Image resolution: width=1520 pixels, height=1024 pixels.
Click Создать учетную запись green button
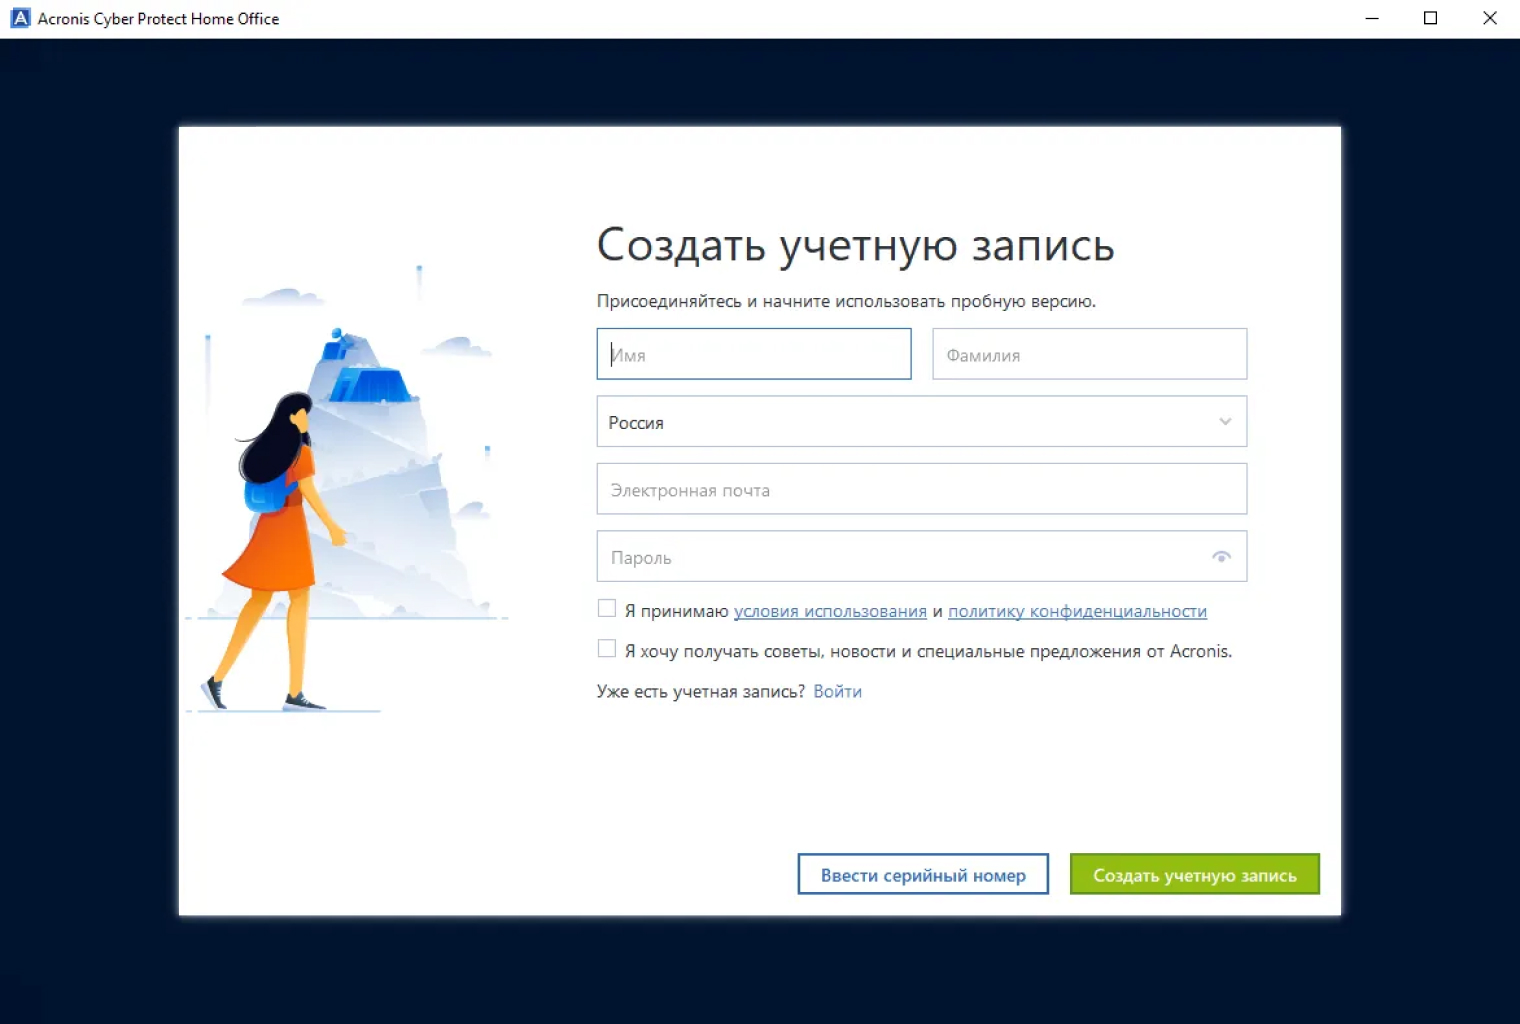1195,874
